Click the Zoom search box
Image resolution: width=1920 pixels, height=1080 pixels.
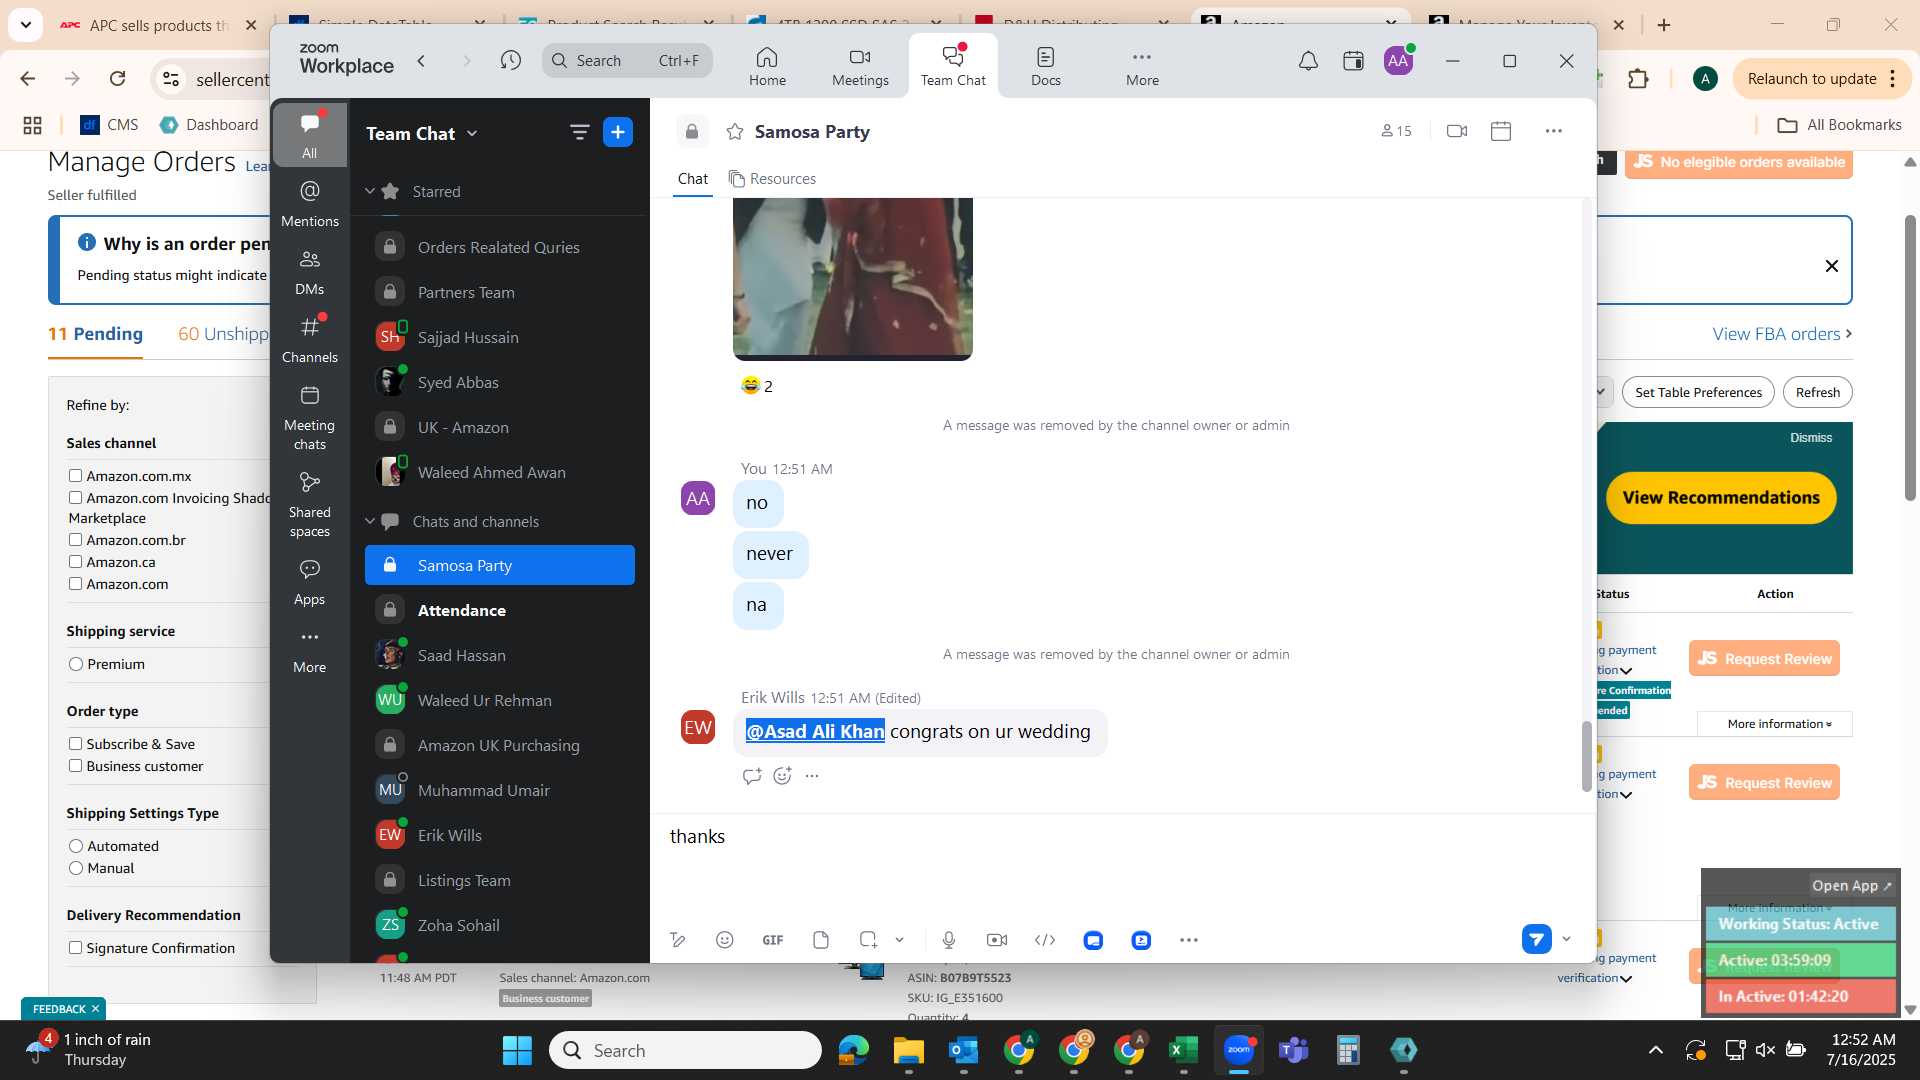click(x=627, y=61)
